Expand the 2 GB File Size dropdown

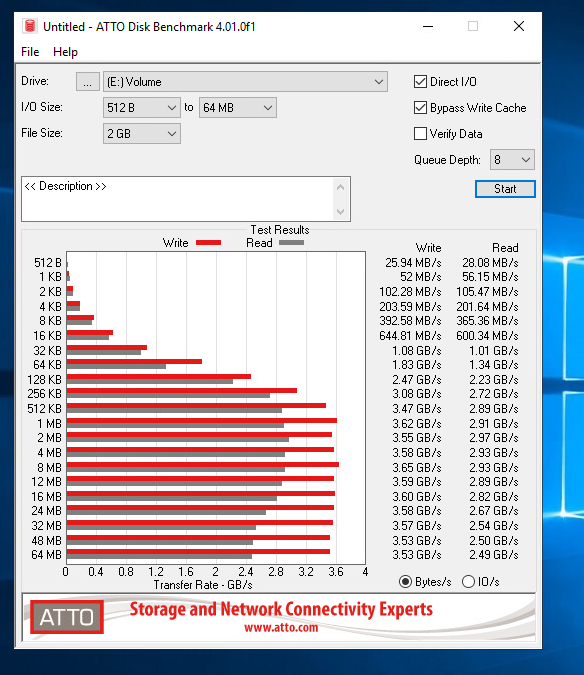[142, 134]
